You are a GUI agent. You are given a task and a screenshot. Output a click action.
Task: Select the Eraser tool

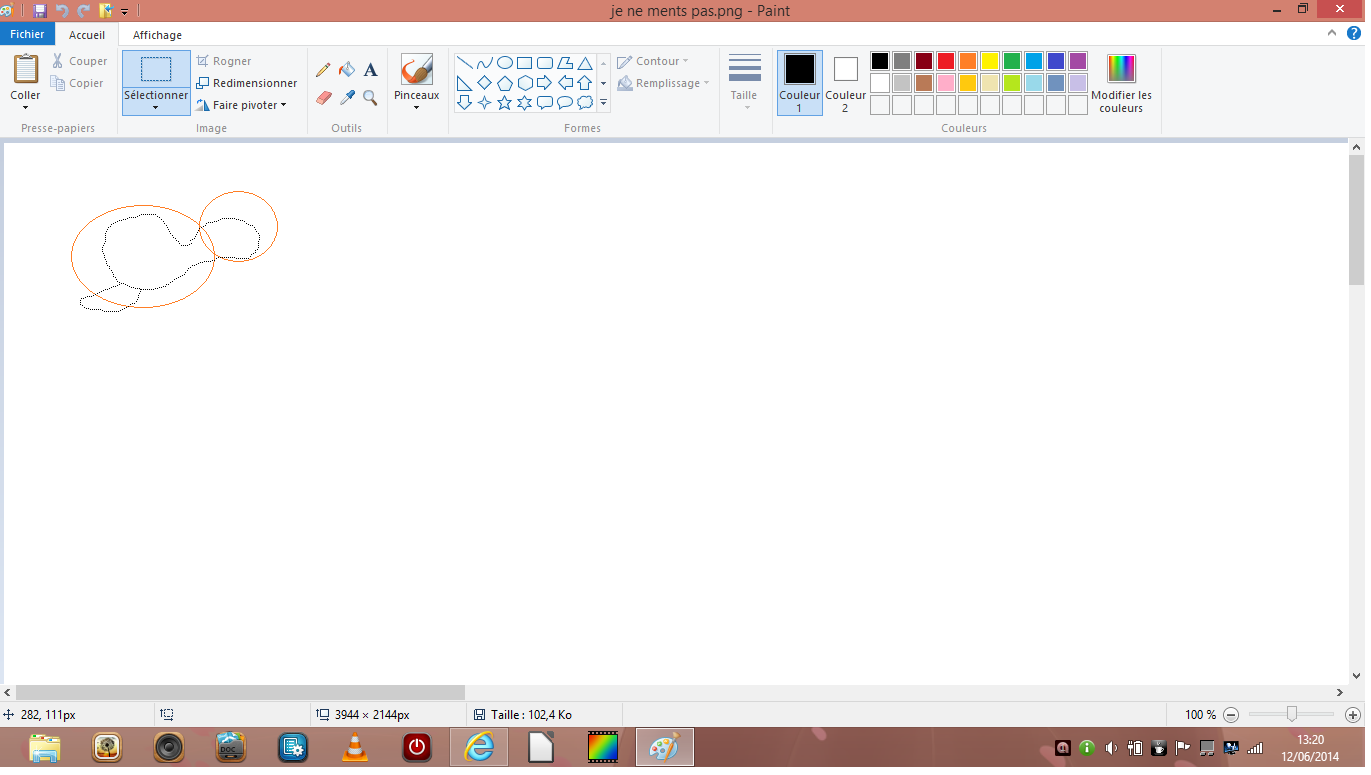point(323,97)
